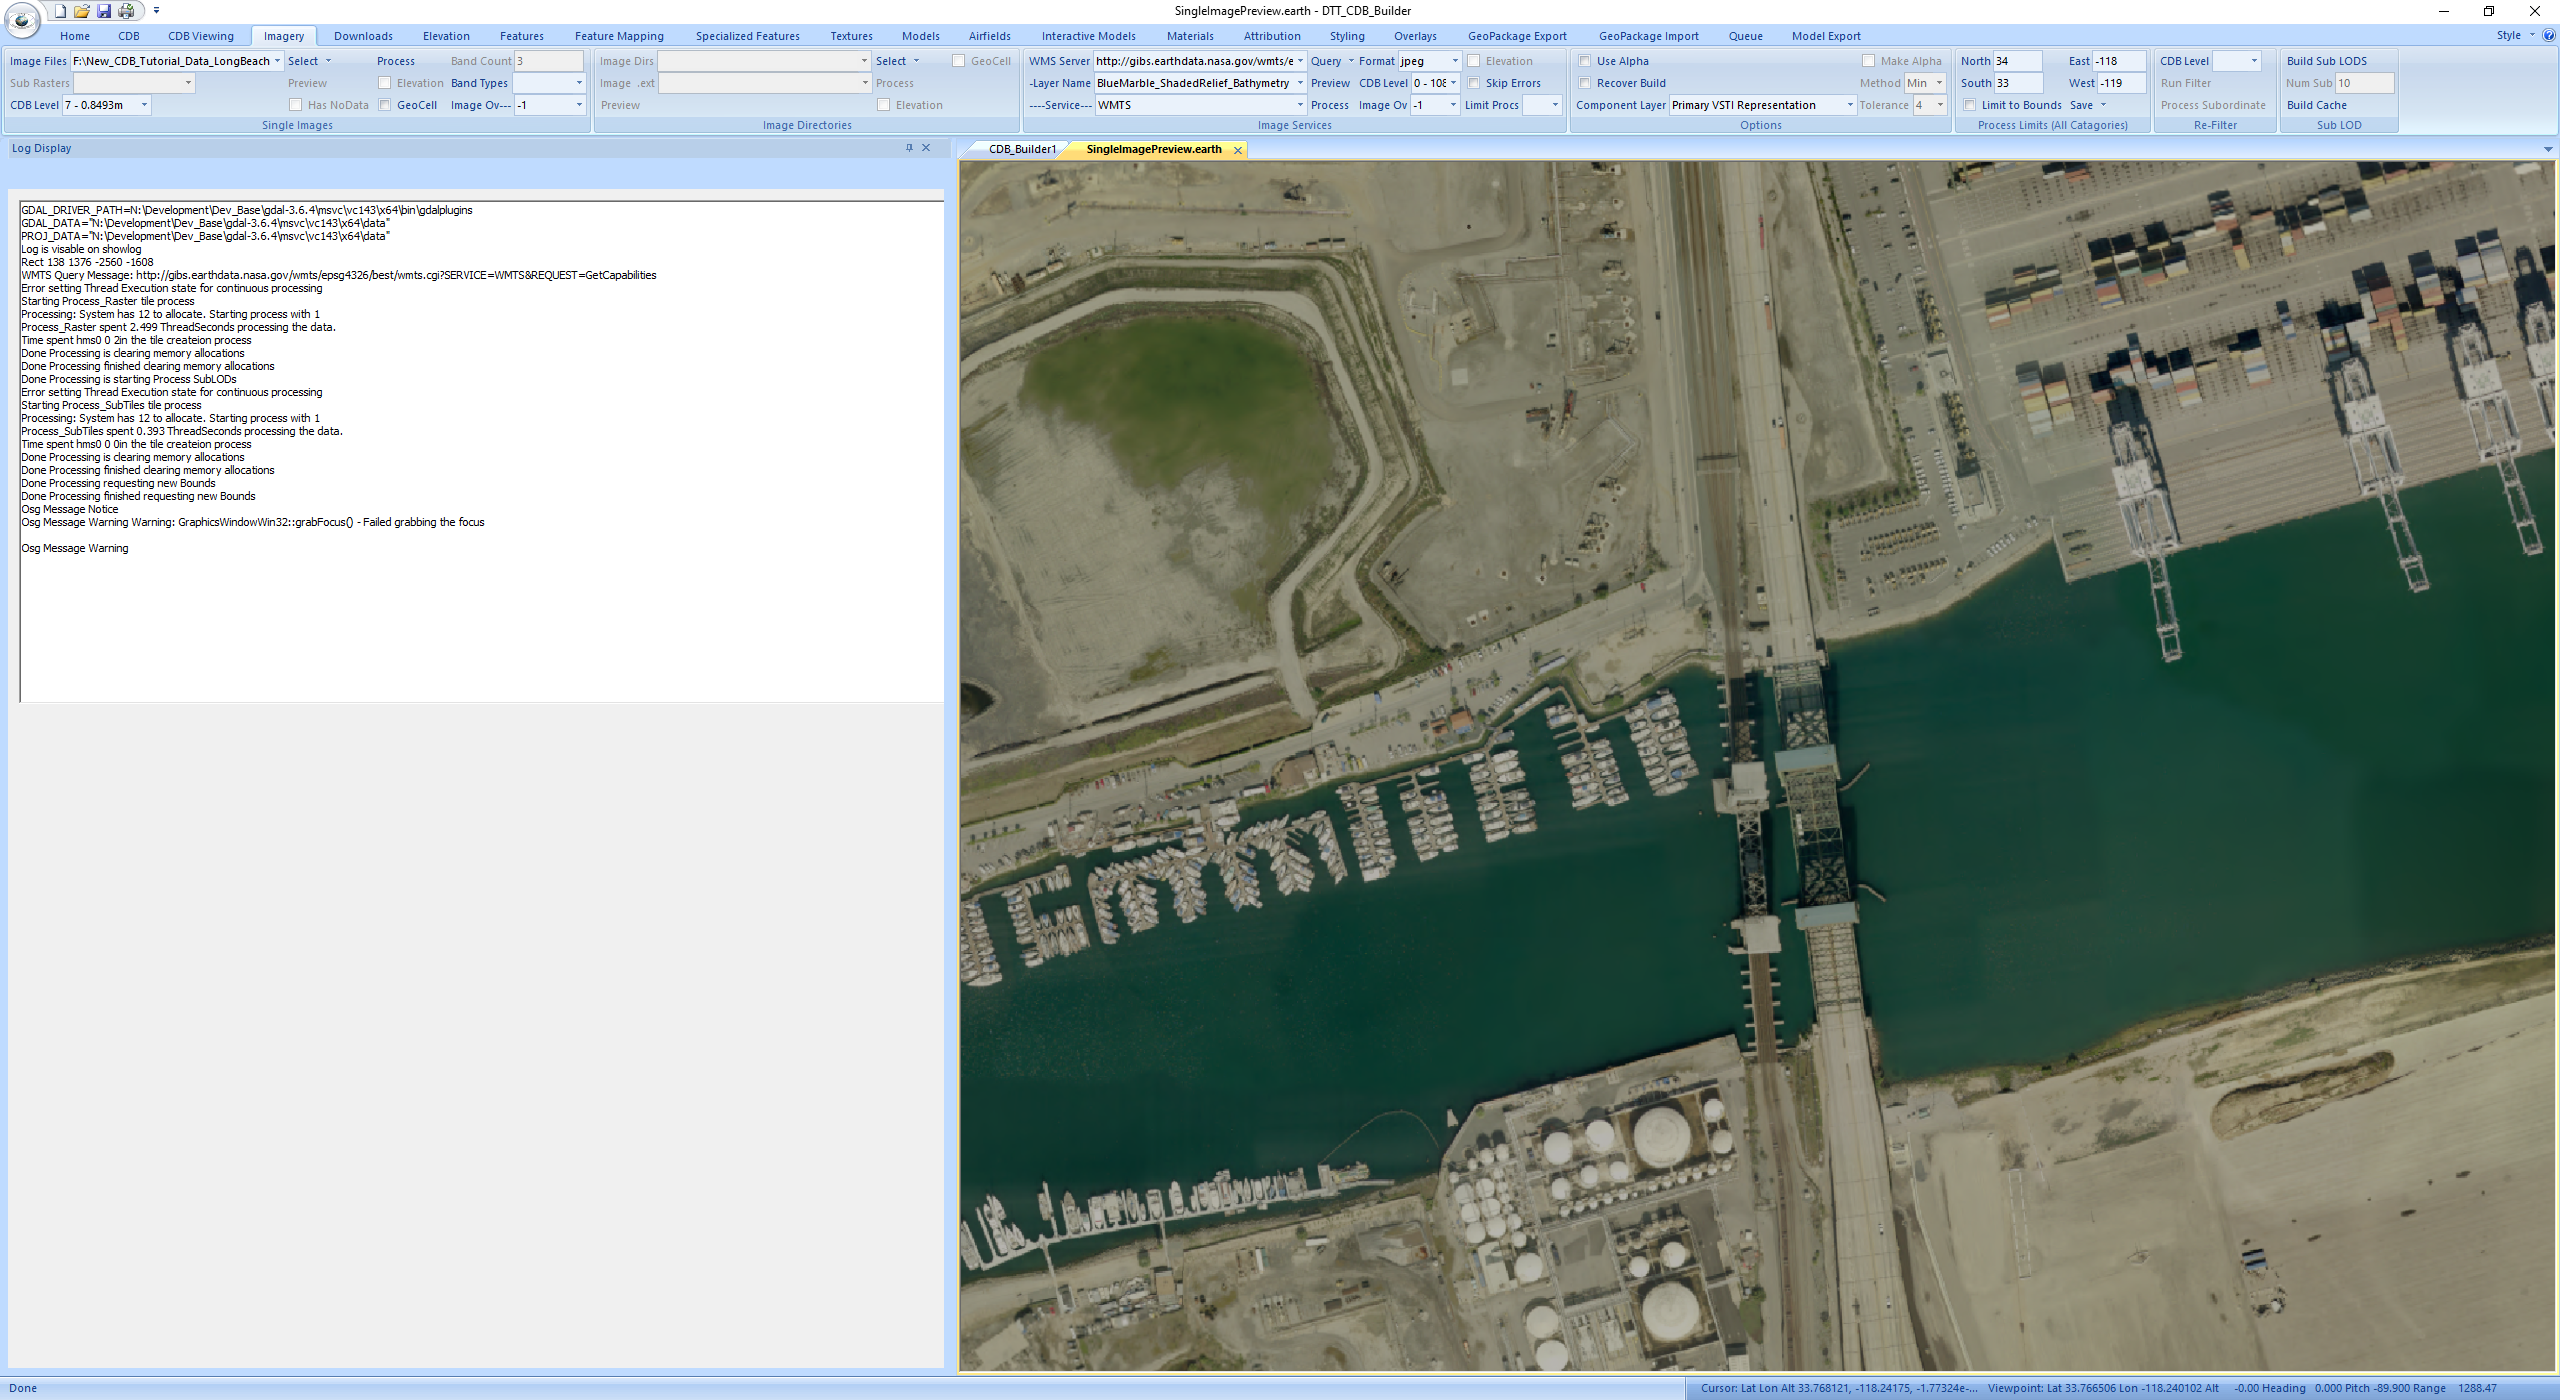Click Process in Image Services

tap(1330, 105)
